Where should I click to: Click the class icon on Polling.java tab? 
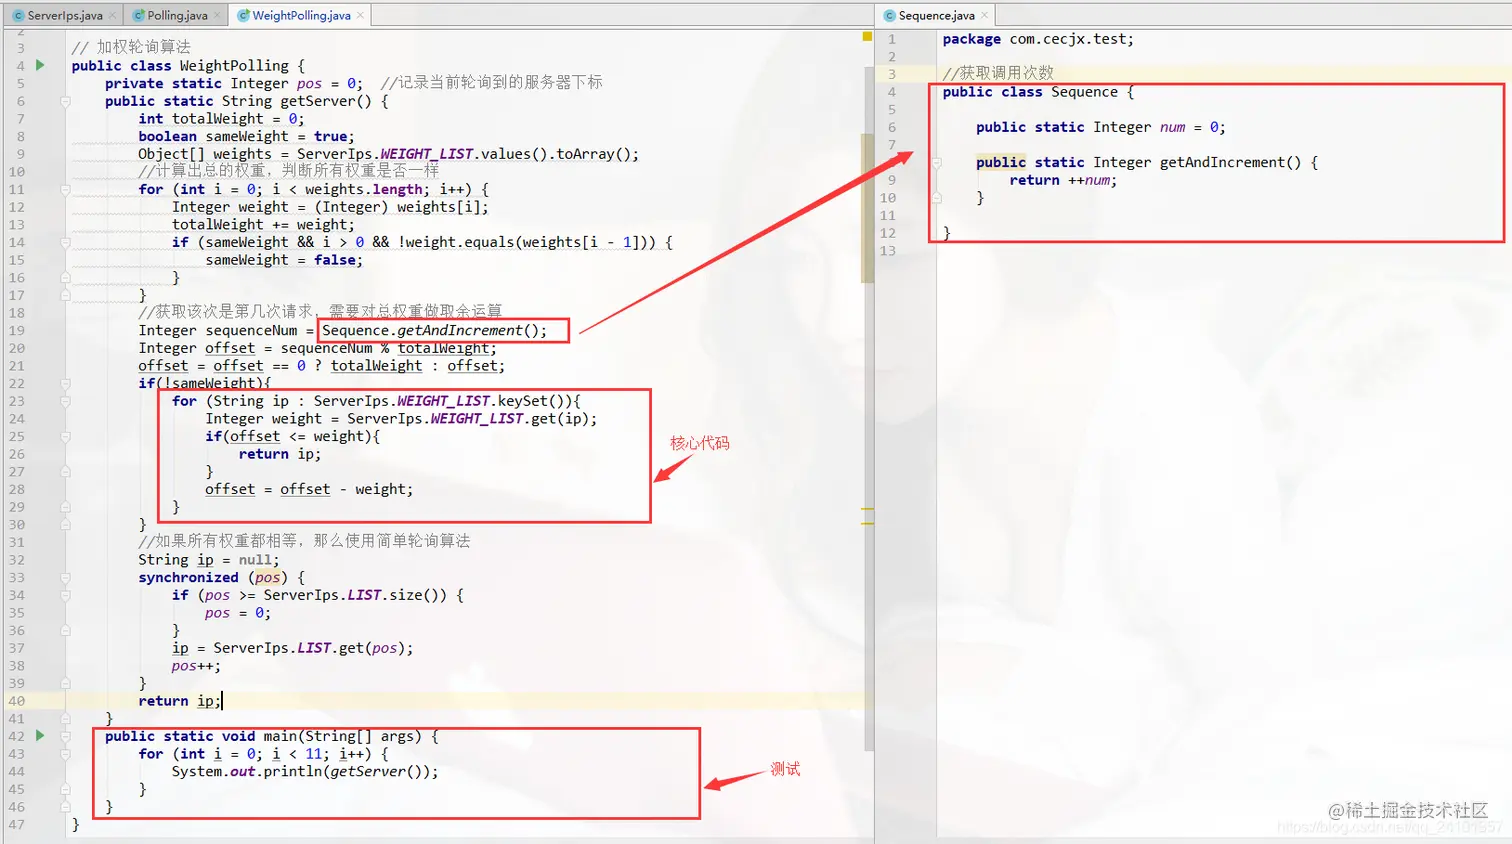point(139,15)
